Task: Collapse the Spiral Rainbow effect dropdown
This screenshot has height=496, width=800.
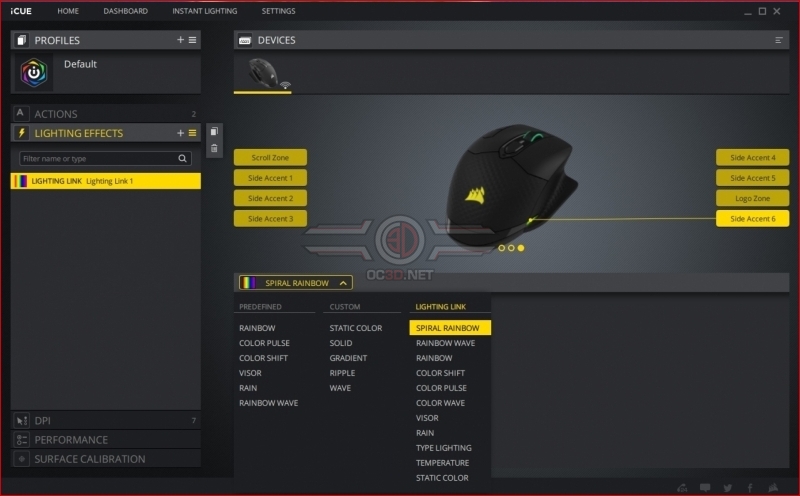Action: 296,283
